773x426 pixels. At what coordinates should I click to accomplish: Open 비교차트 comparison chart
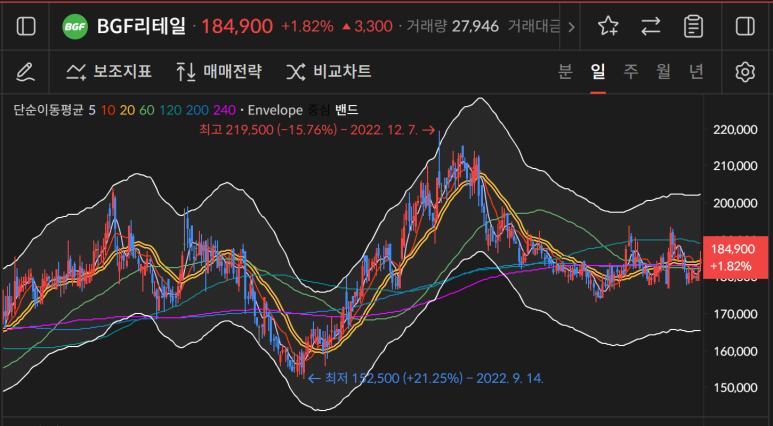[328, 72]
